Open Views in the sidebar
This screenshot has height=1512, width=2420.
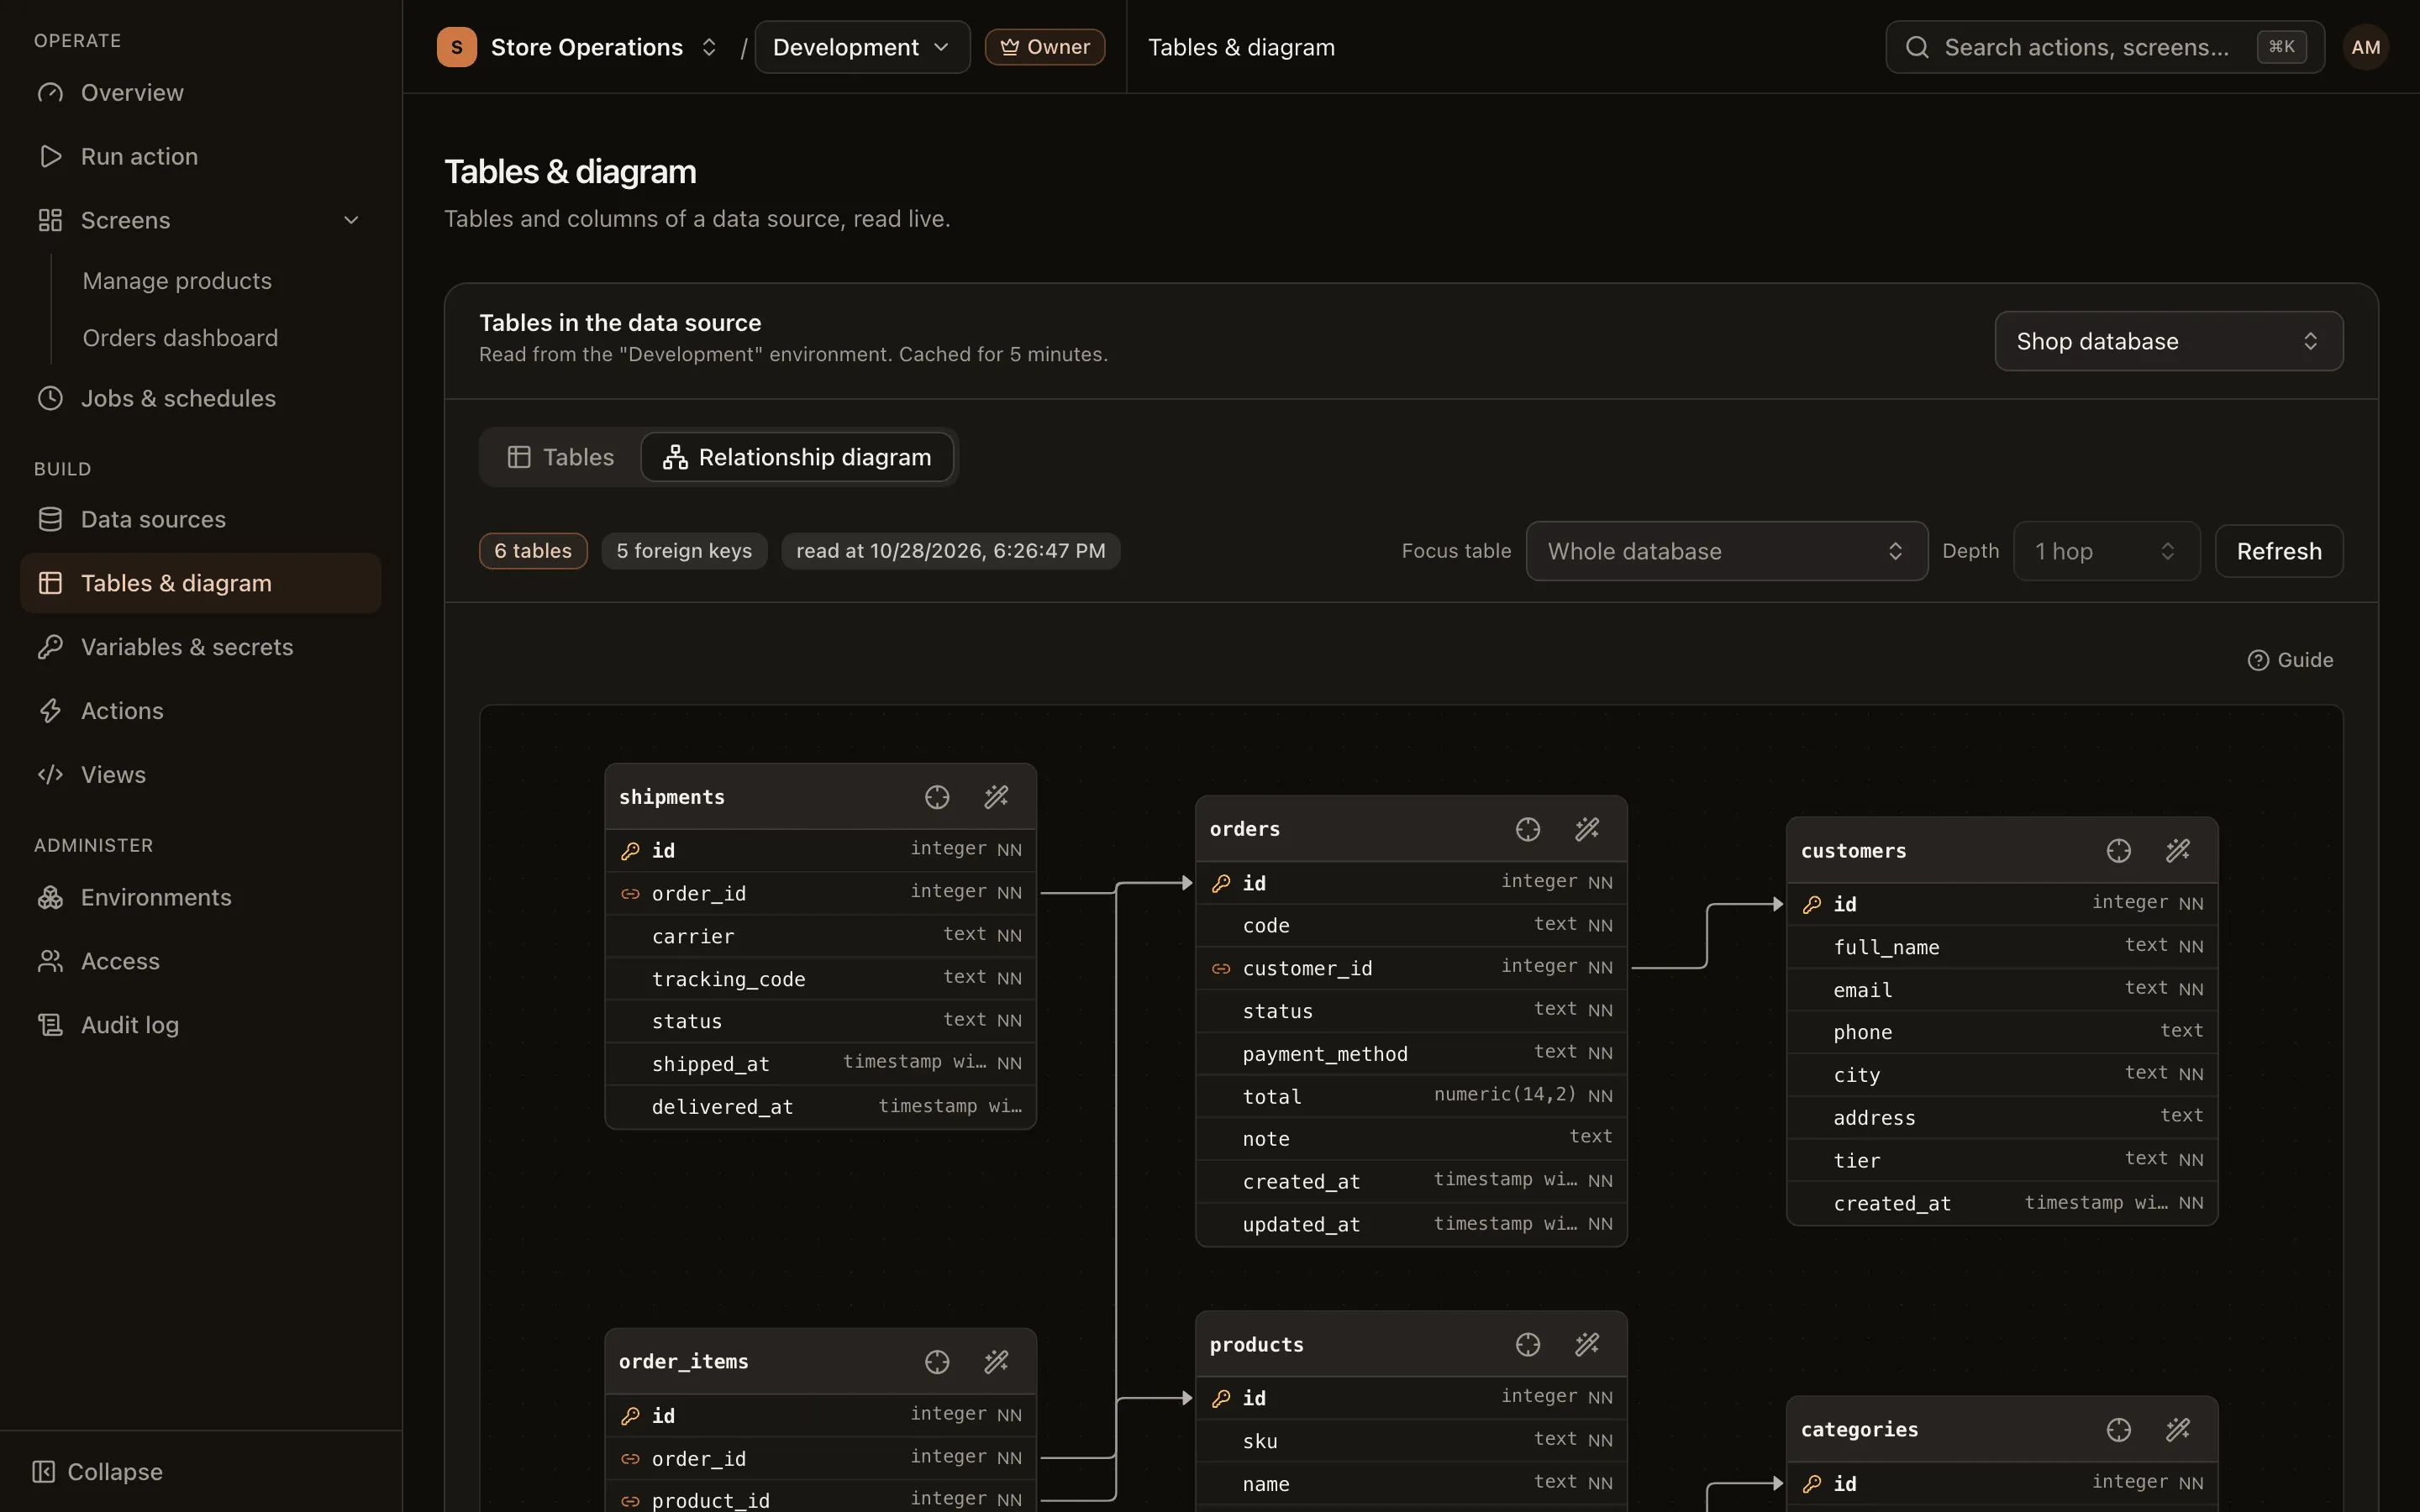click(x=201, y=775)
